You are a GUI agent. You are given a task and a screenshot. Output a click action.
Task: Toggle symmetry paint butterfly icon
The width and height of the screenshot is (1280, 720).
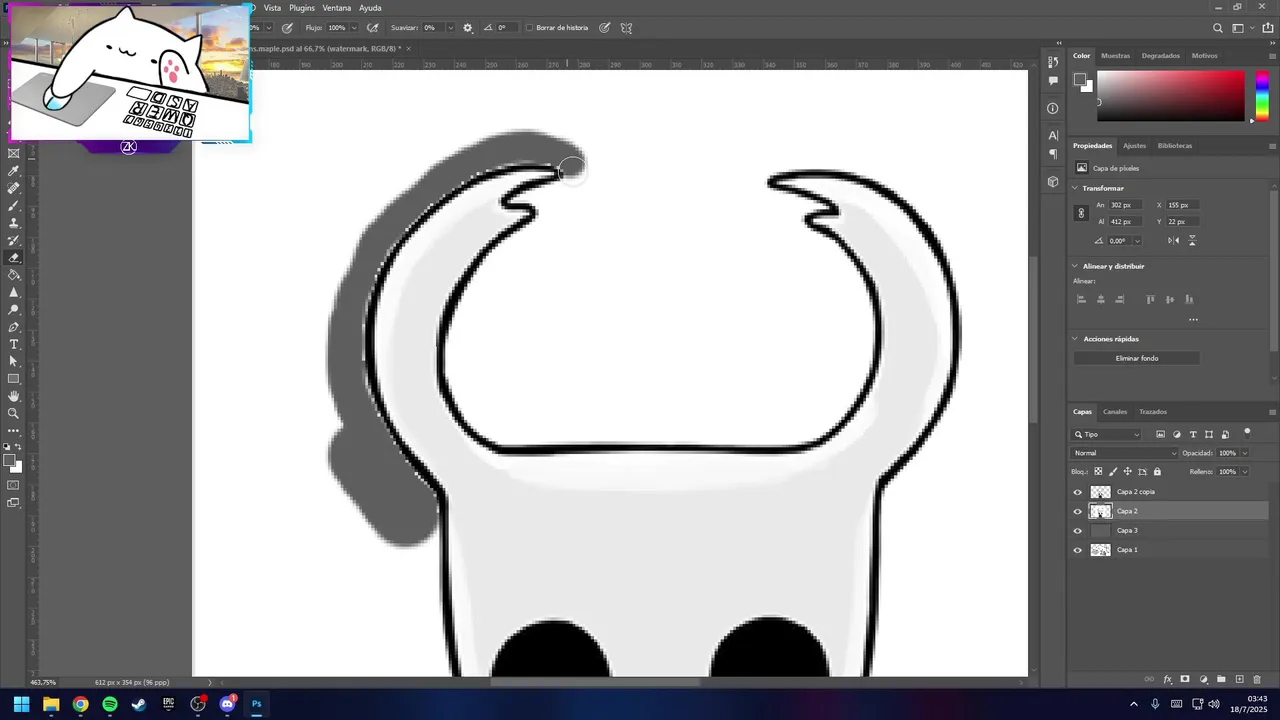pyautogui.click(x=626, y=28)
